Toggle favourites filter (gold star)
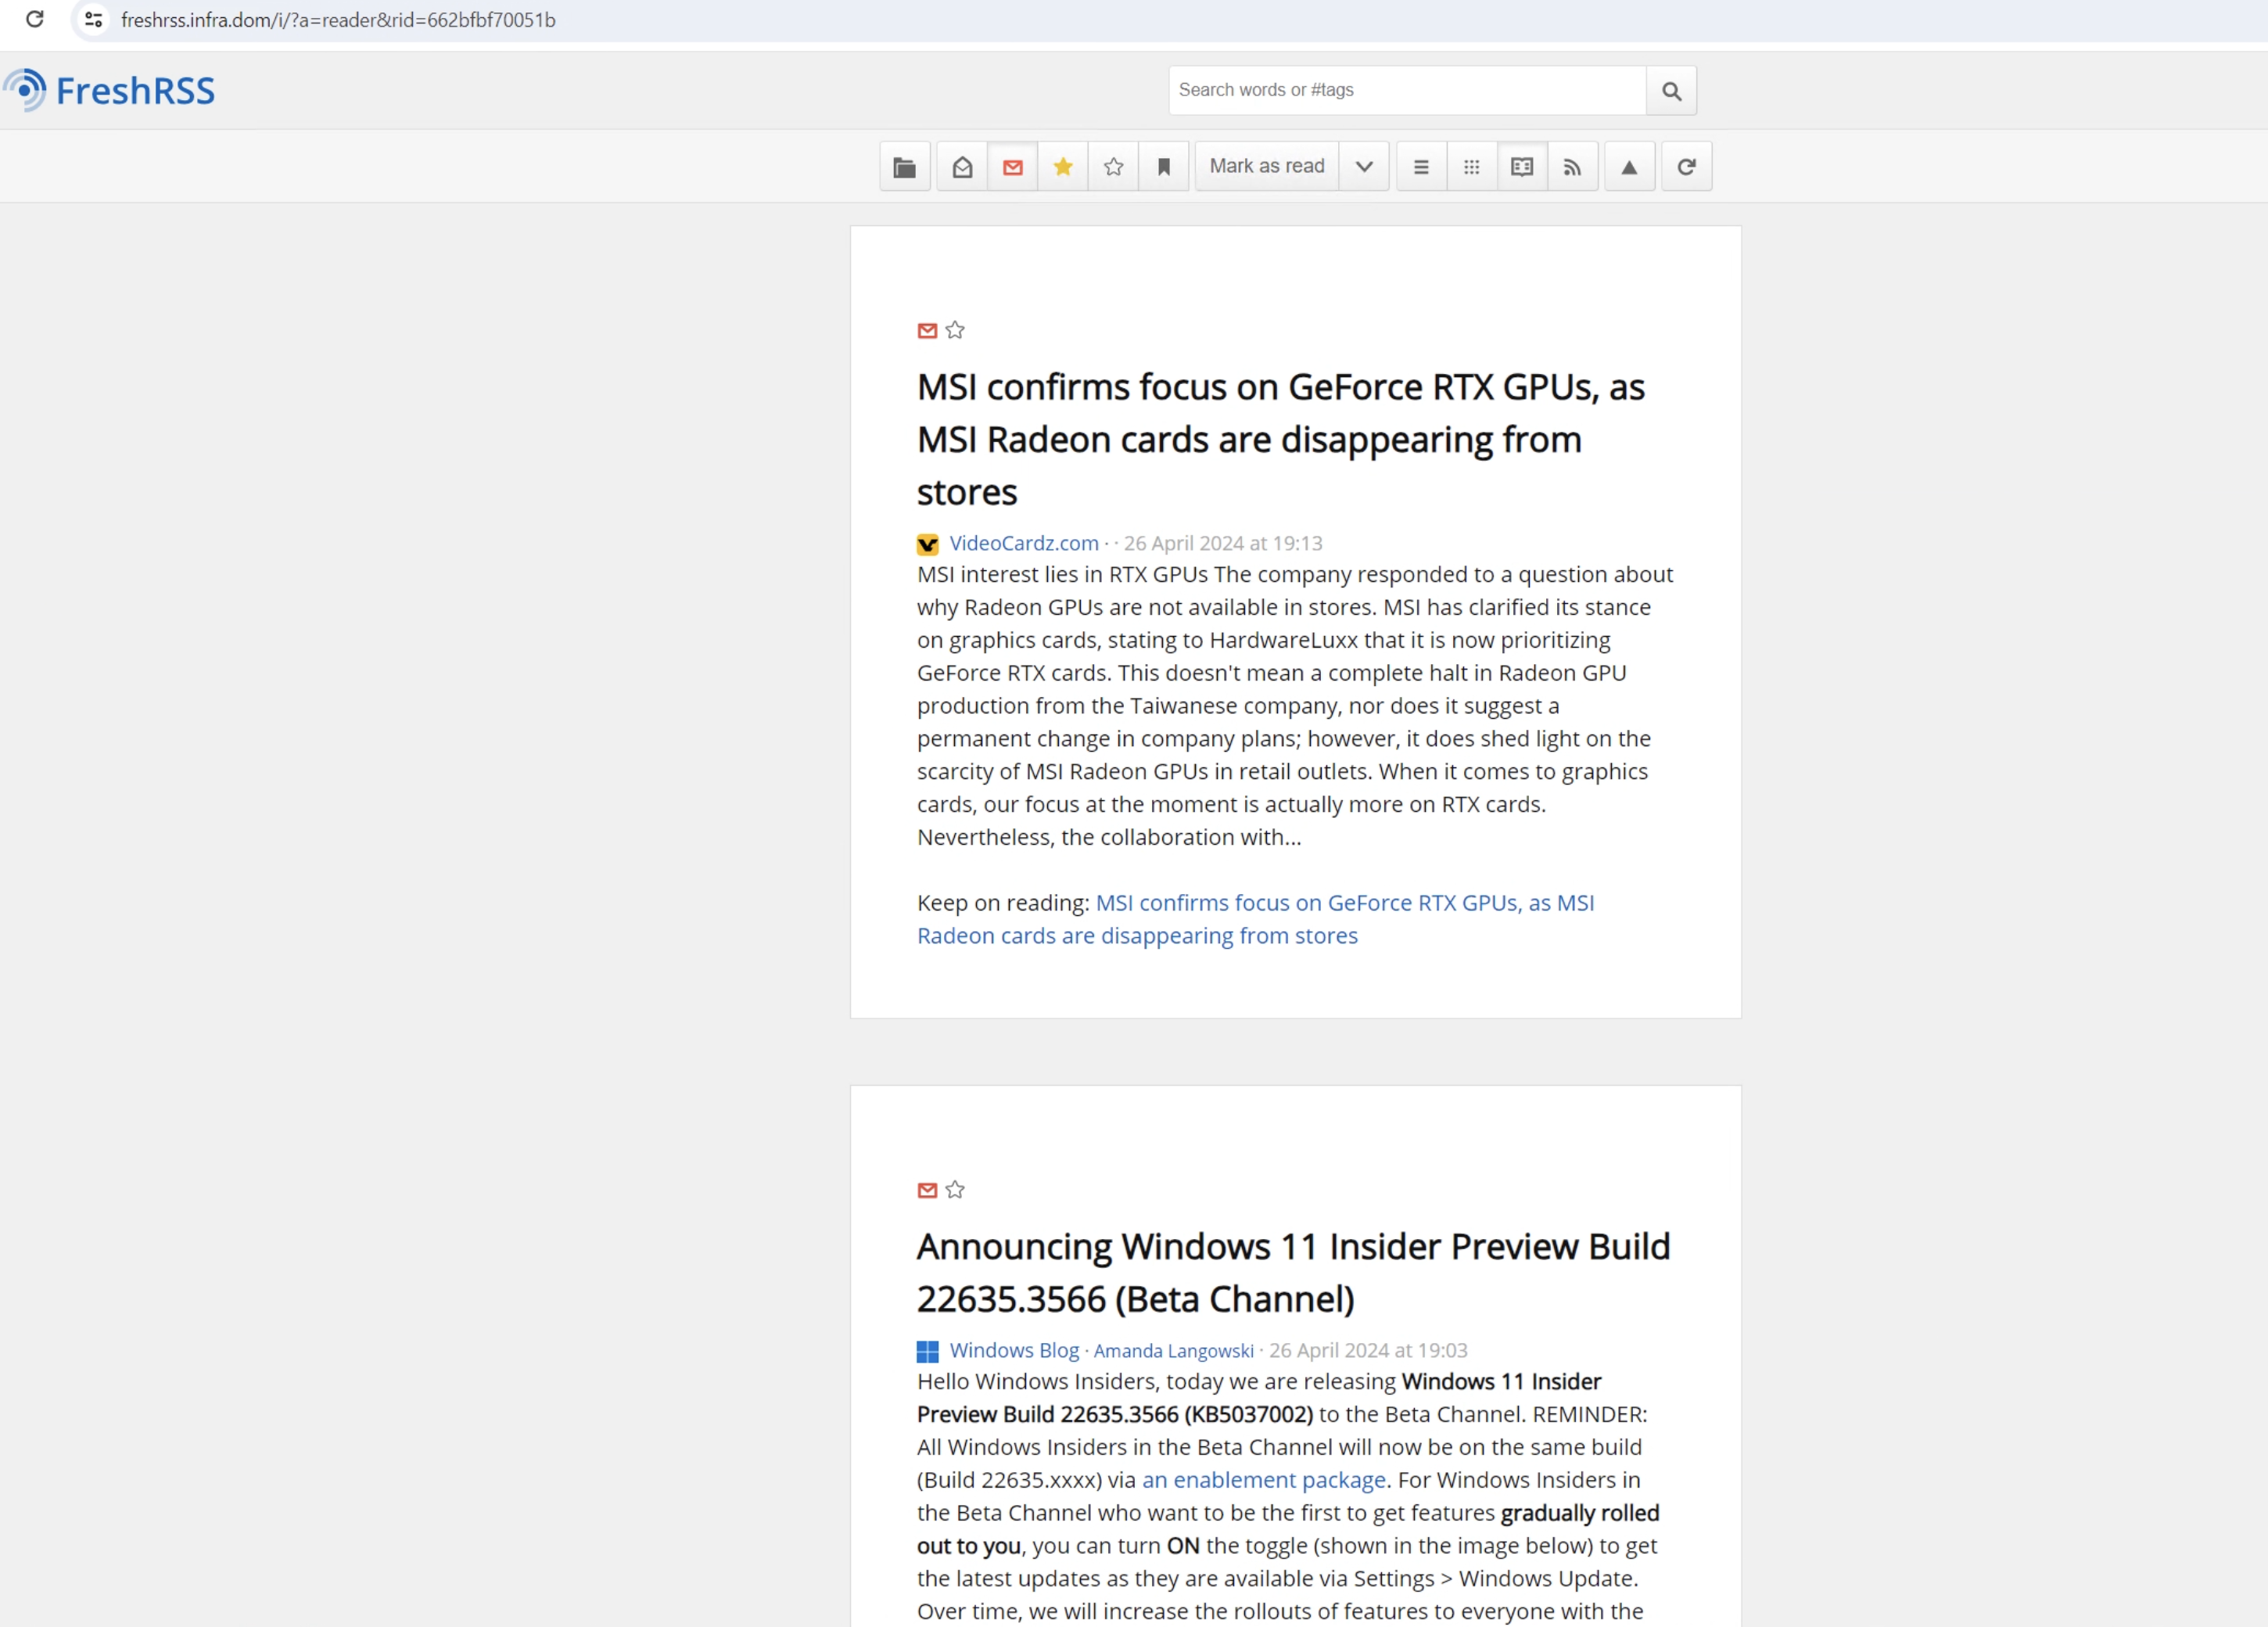 (x=1063, y=167)
